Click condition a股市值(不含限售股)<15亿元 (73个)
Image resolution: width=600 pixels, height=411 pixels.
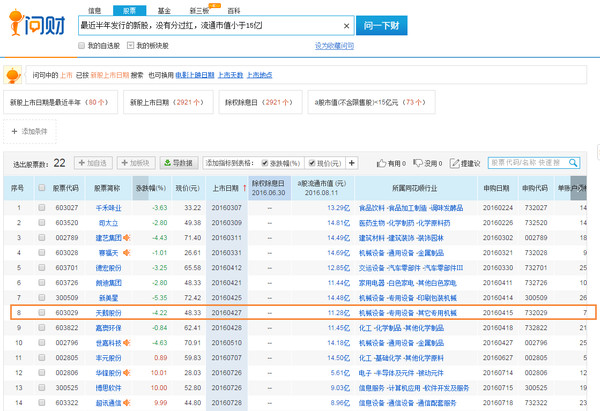[371, 102]
